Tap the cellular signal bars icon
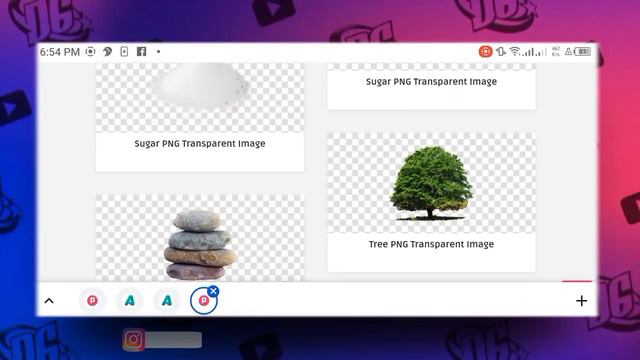Viewport: 640px width, 360px height. [534, 52]
